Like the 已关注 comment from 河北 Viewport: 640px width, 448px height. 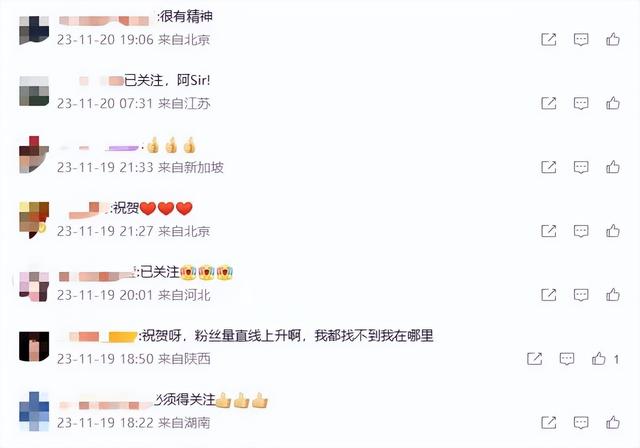tap(613, 295)
